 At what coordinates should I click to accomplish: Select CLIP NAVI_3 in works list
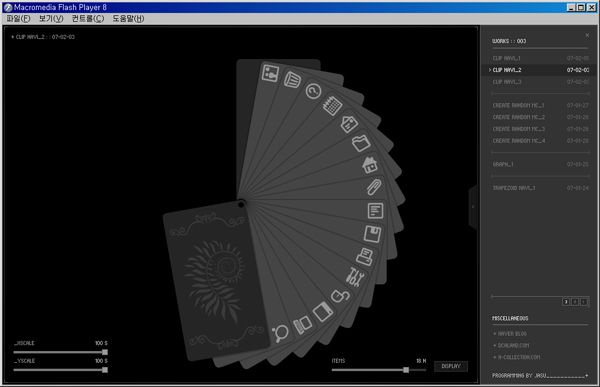click(540, 82)
